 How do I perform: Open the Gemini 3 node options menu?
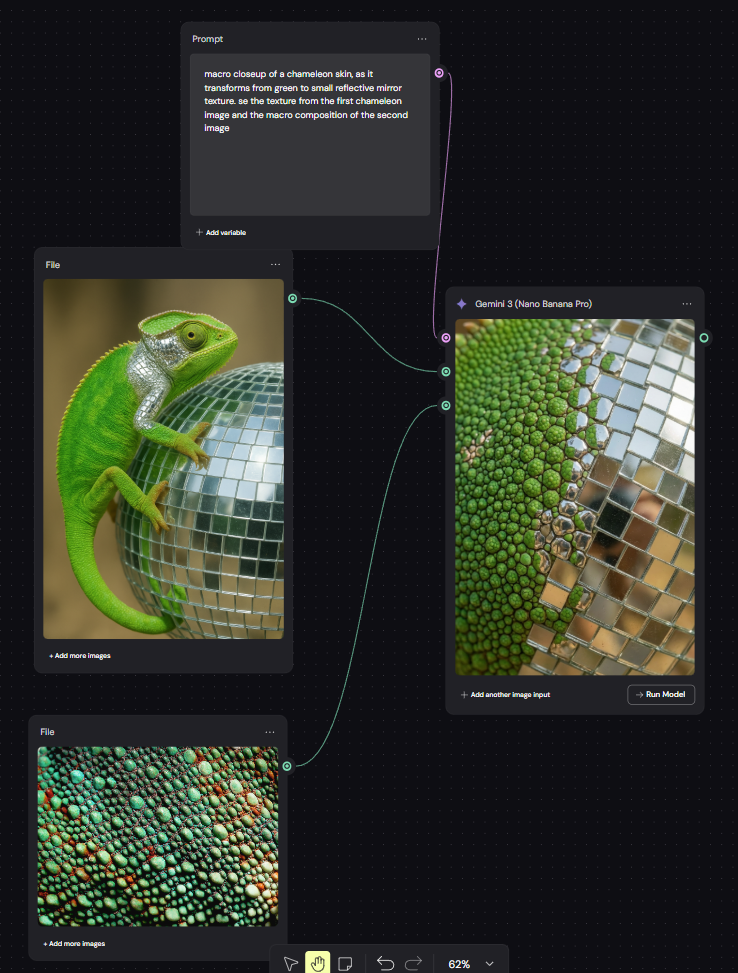[686, 303]
